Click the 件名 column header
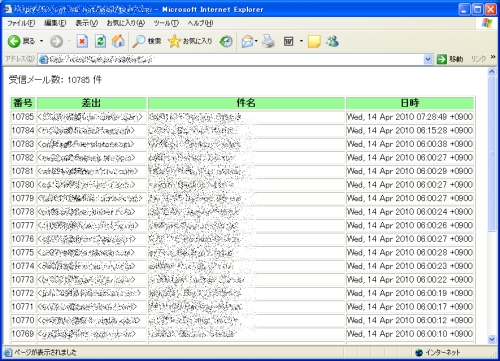 (x=246, y=103)
